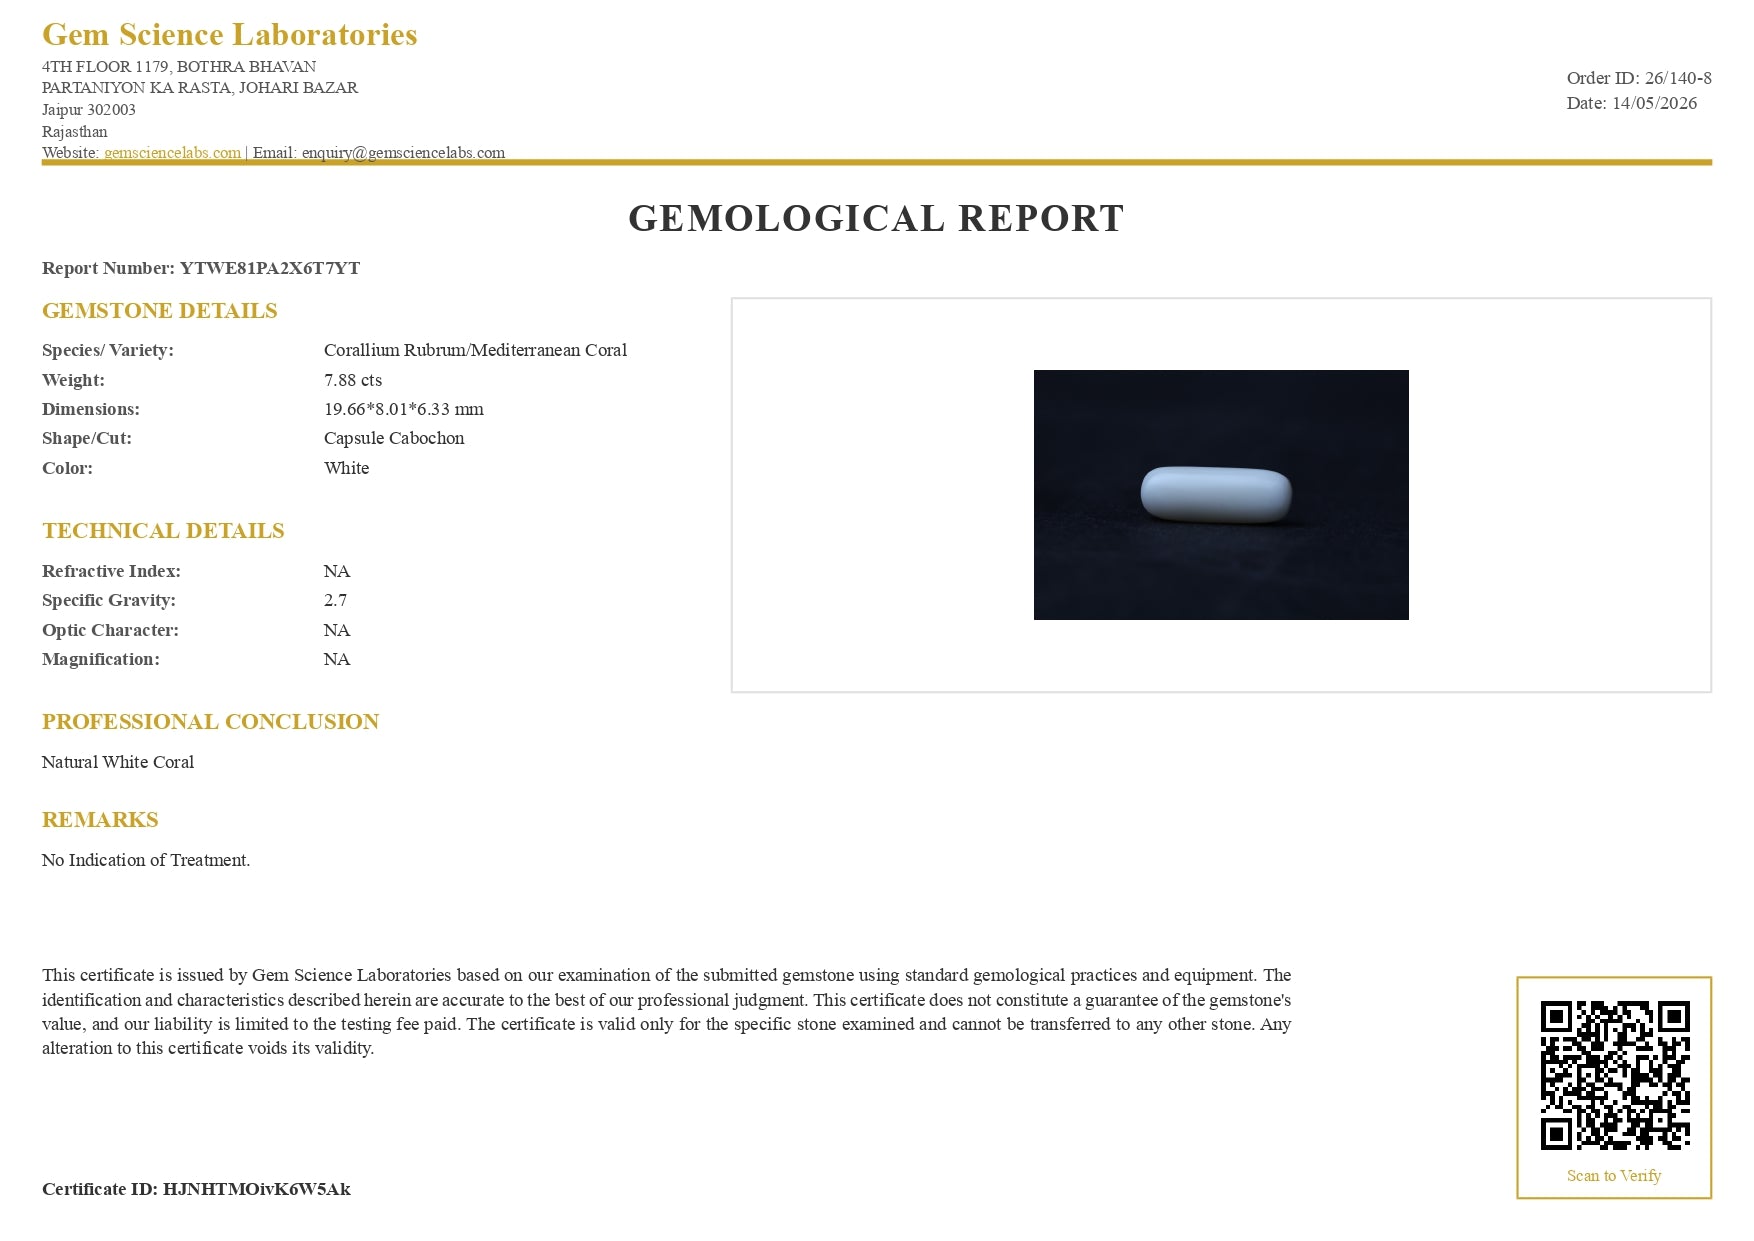Select the dimensions 19.66*8.01*6.33 mm

click(404, 409)
